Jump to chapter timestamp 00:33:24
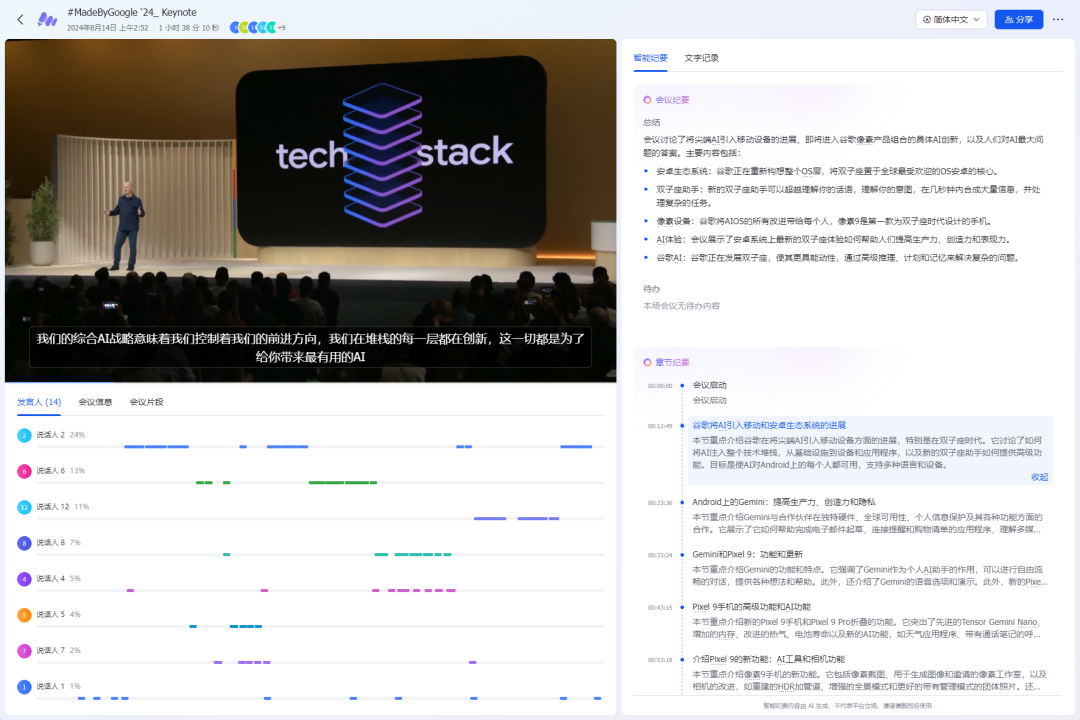The width and height of the screenshot is (1080, 720). (x=660, y=555)
